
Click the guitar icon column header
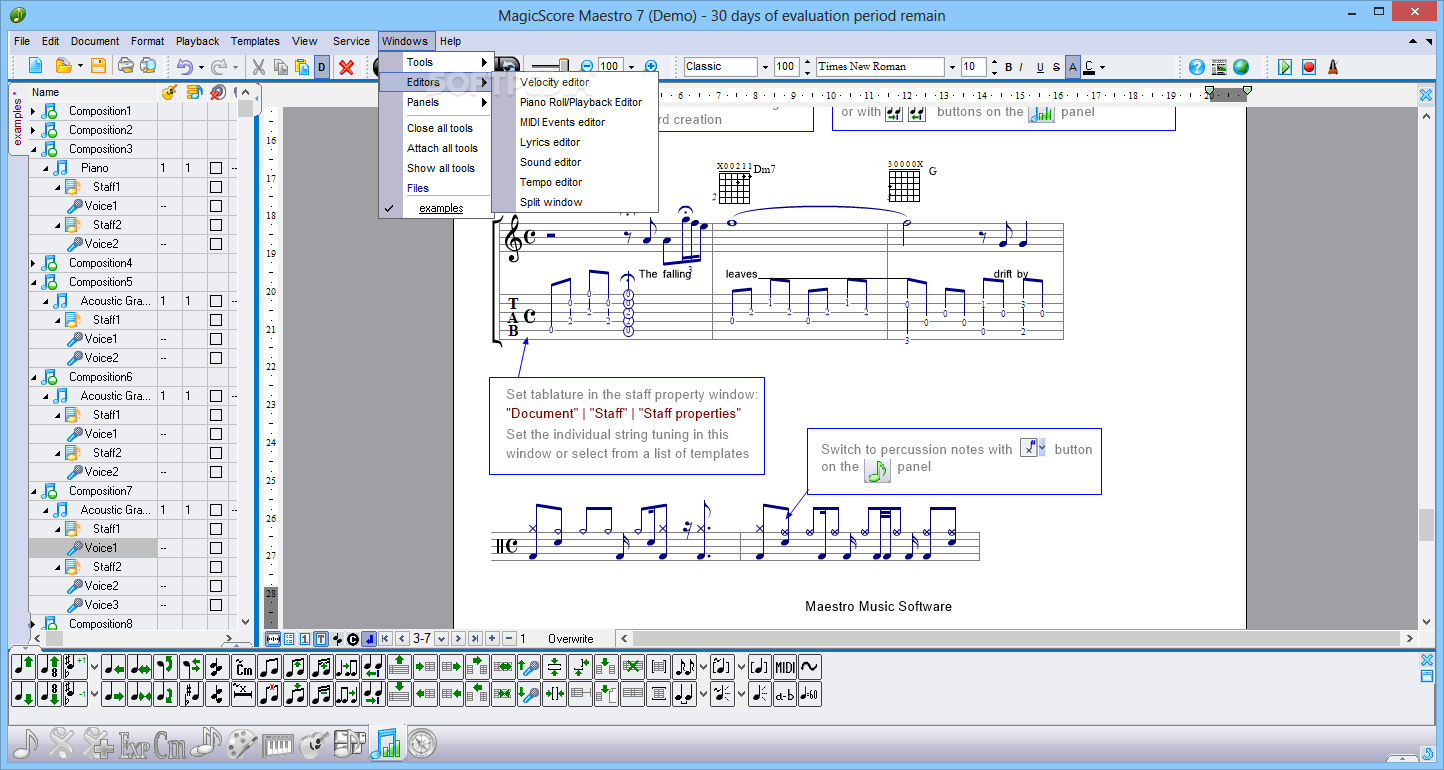click(170, 92)
